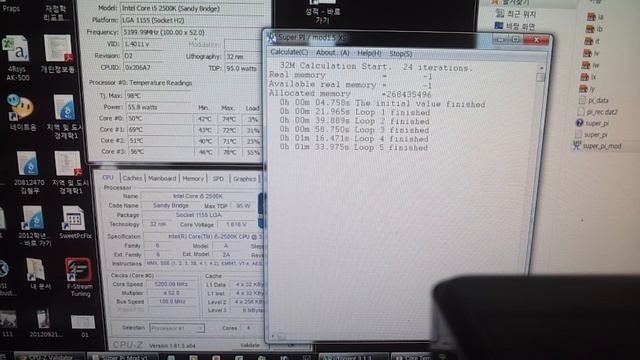
Task: Open the 2012학년 shortcut icon
Action: pos(34,226)
